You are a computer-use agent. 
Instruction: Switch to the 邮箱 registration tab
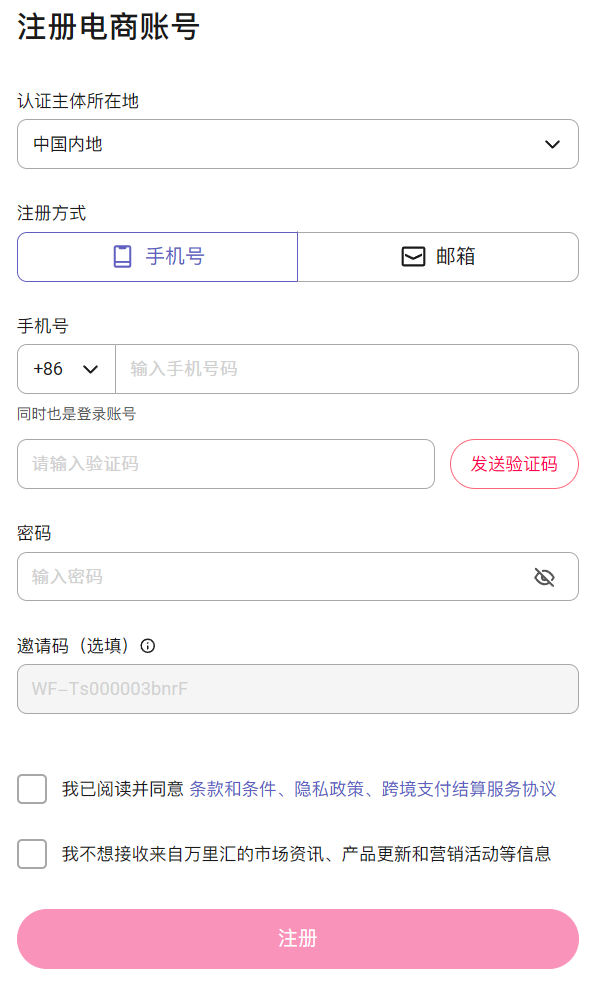pyautogui.click(x=438, y=257)
